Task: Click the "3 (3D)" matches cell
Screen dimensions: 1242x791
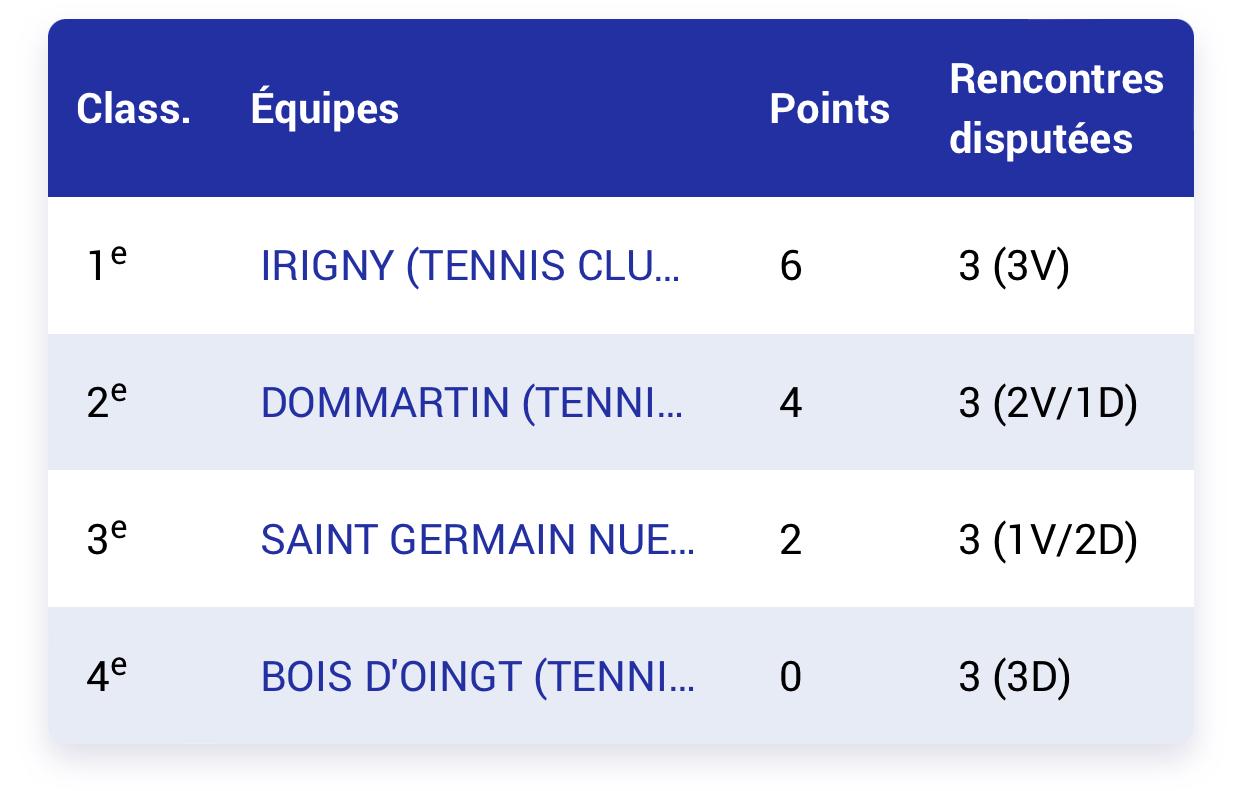Action: pyautogui.click(x=1014, y=677)
